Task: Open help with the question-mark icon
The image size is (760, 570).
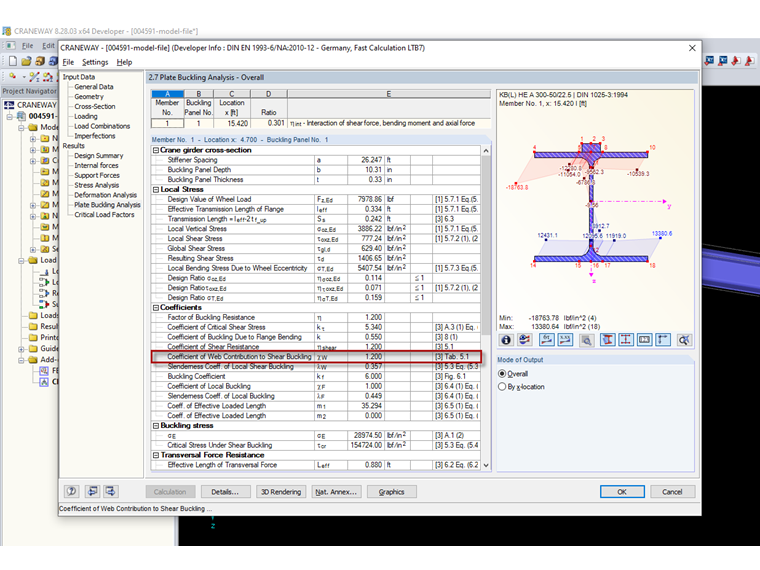Action: [x=72, y=491]
